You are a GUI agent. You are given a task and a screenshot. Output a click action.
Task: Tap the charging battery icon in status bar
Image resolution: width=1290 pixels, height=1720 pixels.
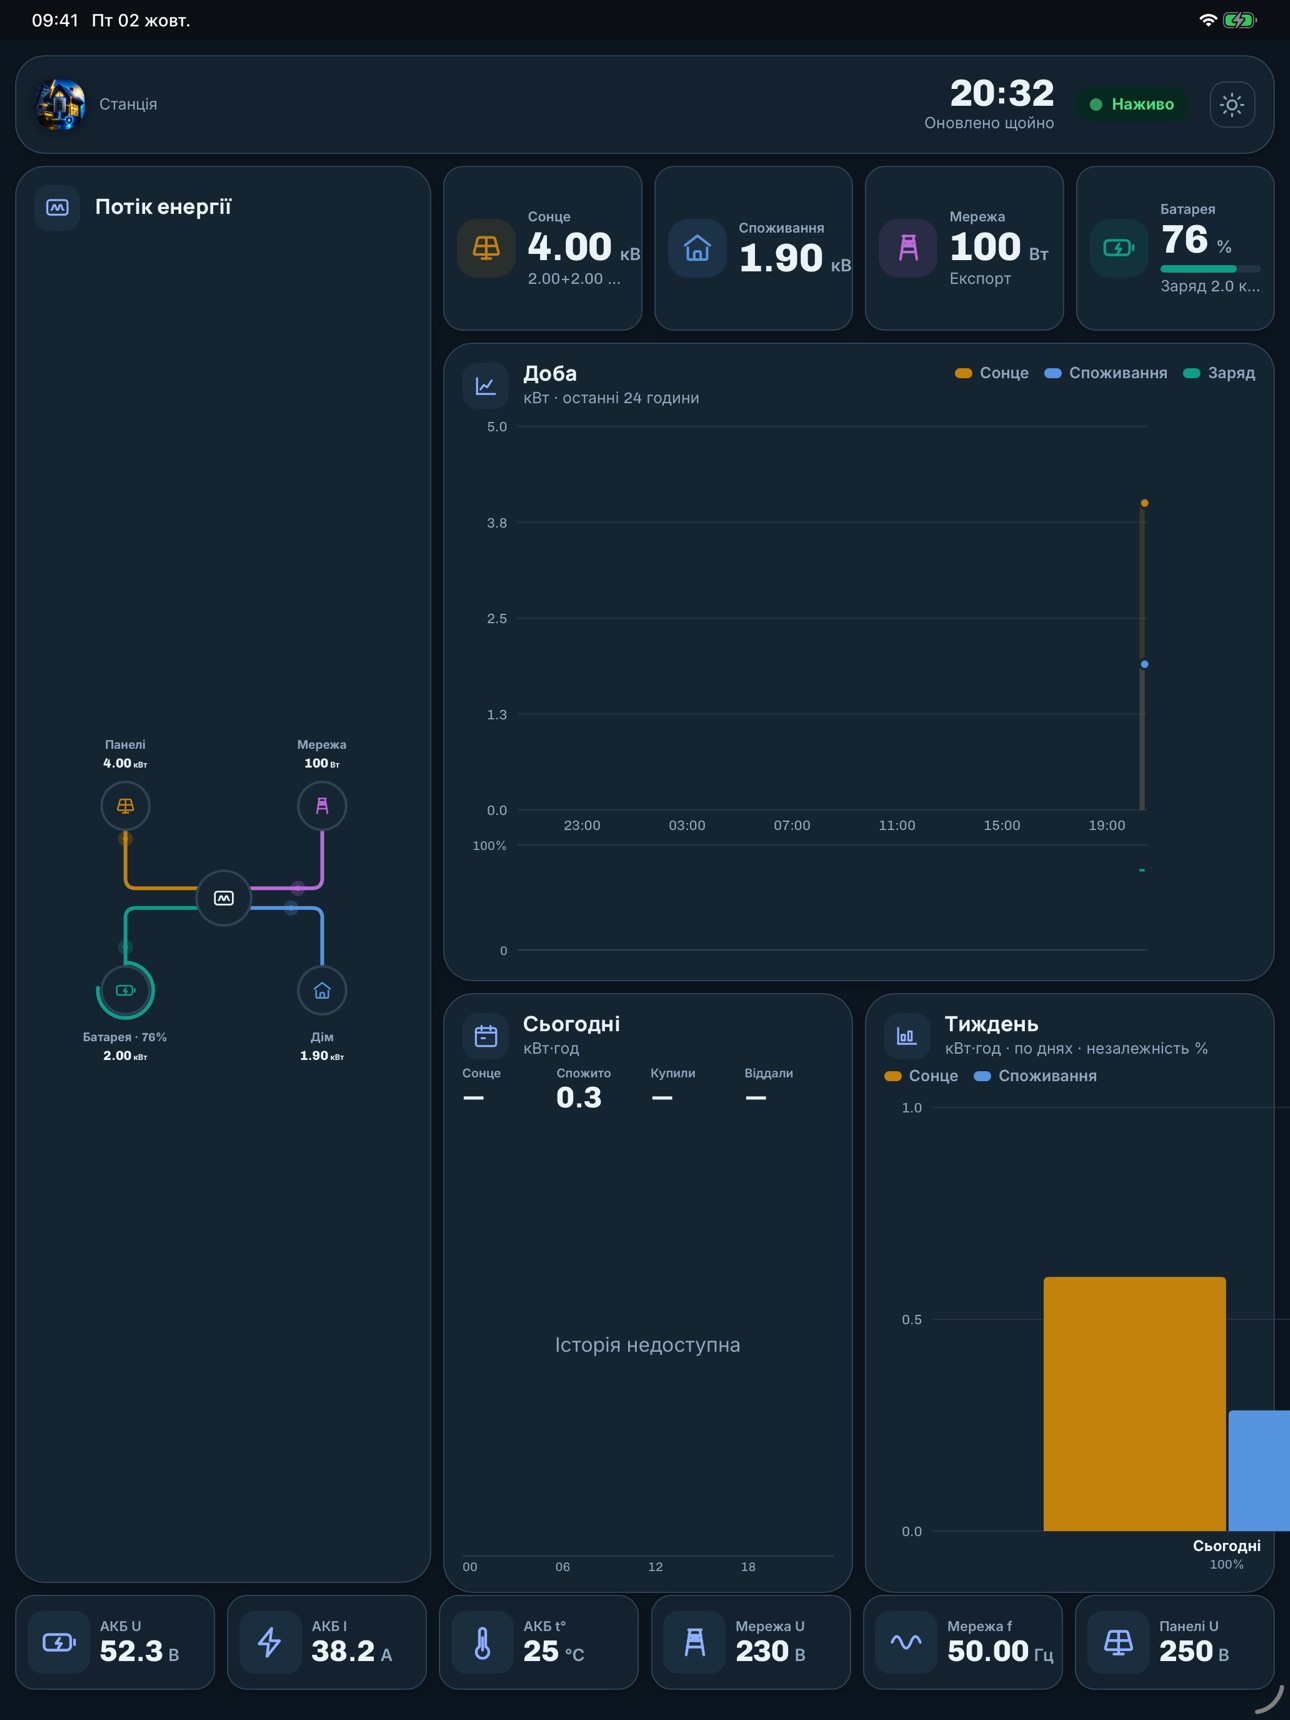[1240, 20]
